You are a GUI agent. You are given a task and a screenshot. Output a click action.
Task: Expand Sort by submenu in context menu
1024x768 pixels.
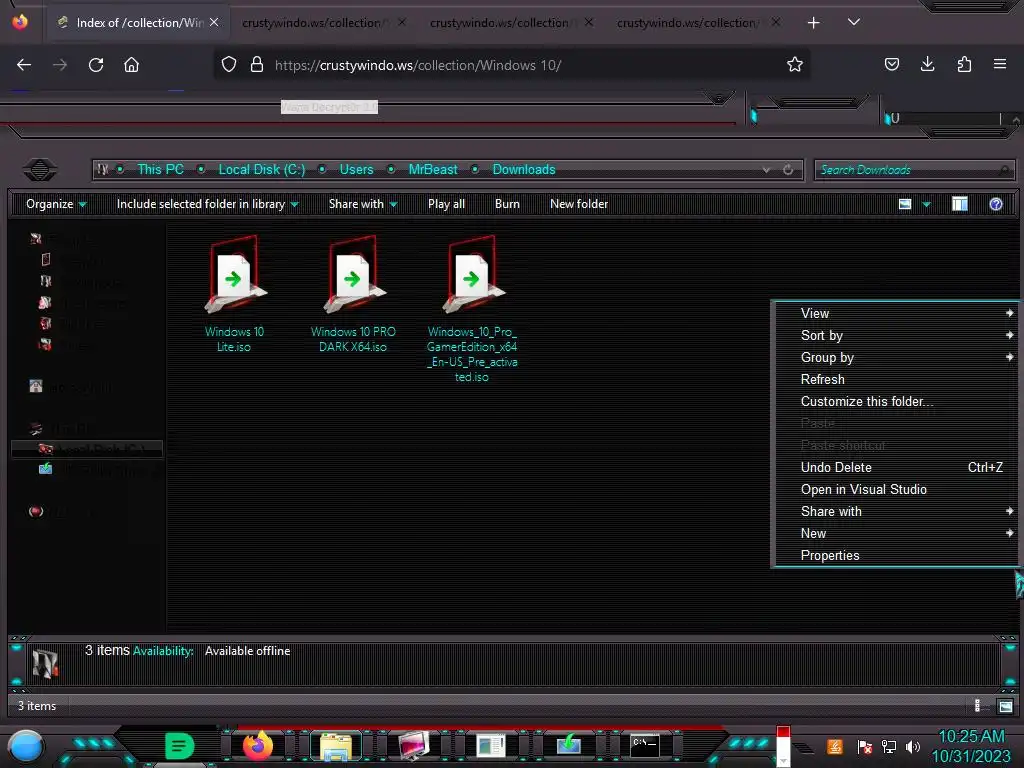896,336
